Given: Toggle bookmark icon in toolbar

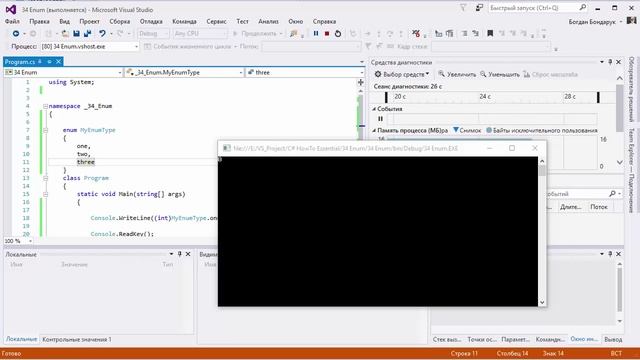Looking at the screenshot, I should coord(490,33).
